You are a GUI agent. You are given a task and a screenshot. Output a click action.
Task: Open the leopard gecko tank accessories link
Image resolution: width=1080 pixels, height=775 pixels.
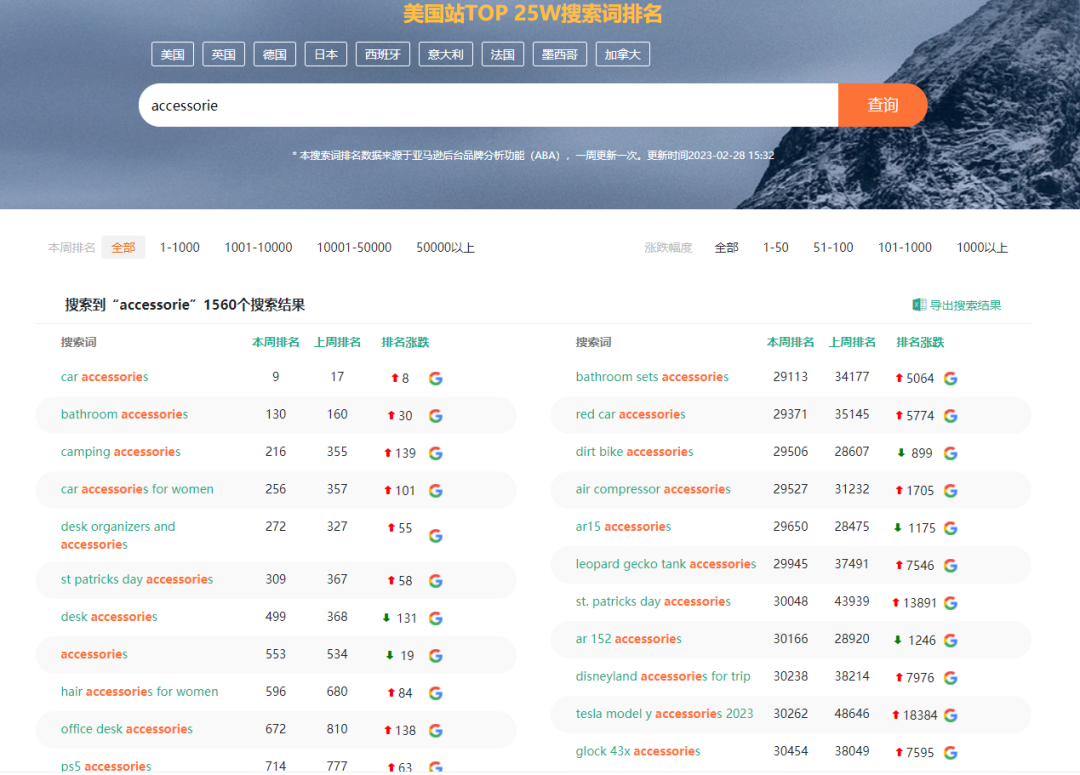[x=666, y=564]
